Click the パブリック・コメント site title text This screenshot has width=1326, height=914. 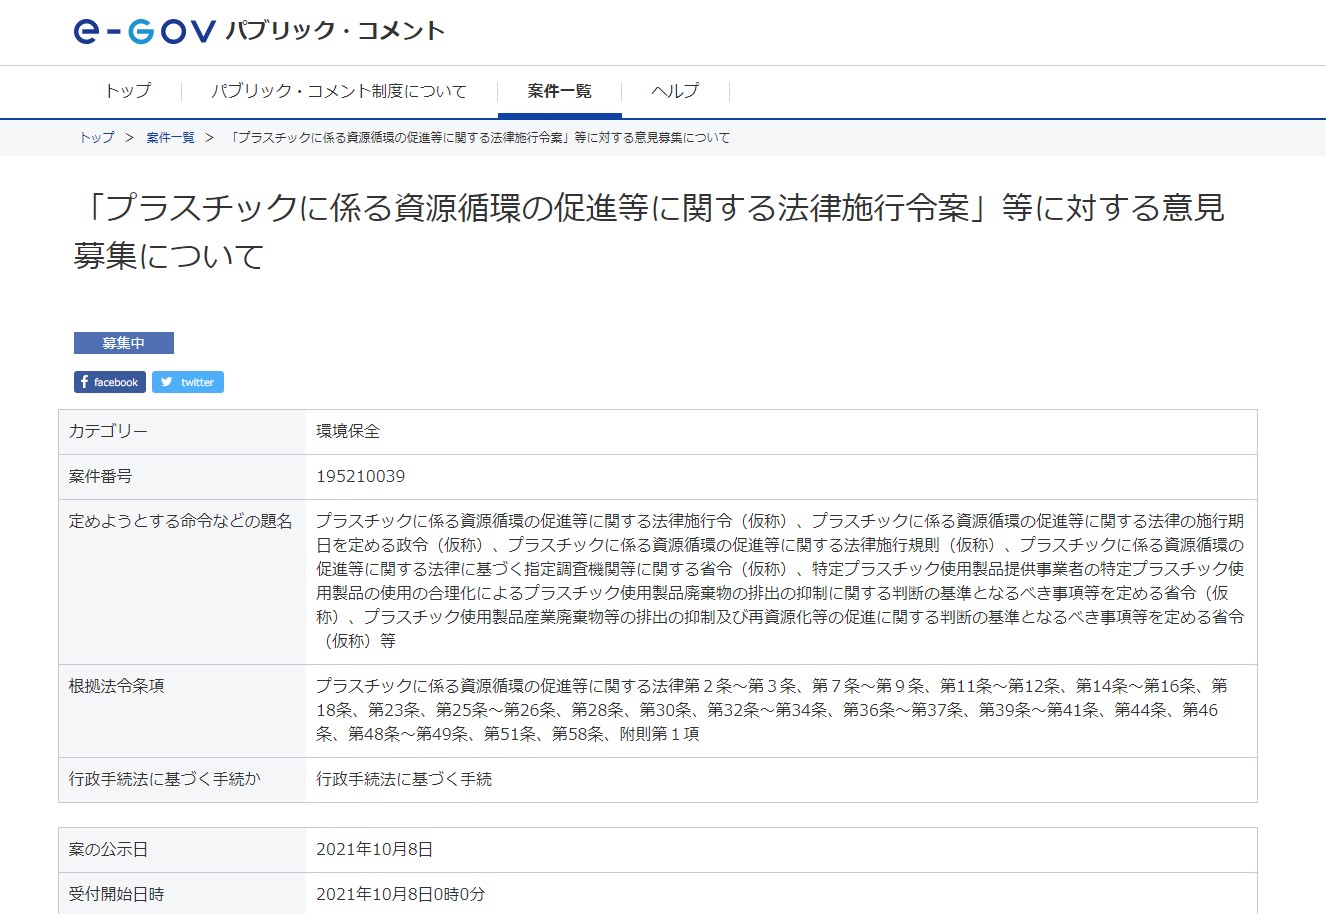(335, 32)
